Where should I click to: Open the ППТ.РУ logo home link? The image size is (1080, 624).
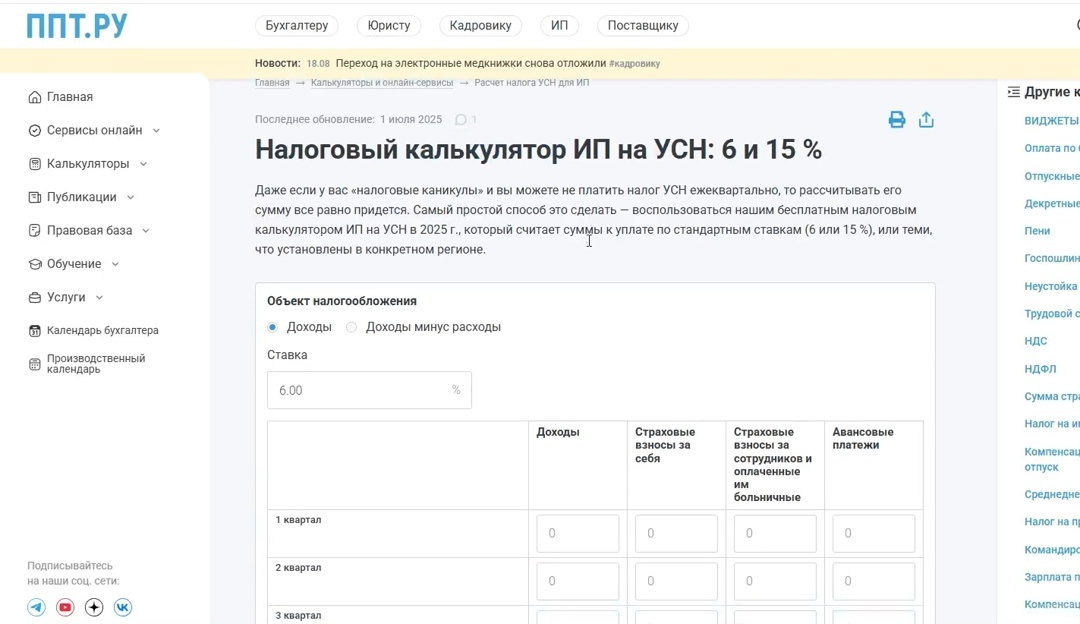[x=76, y=26]
